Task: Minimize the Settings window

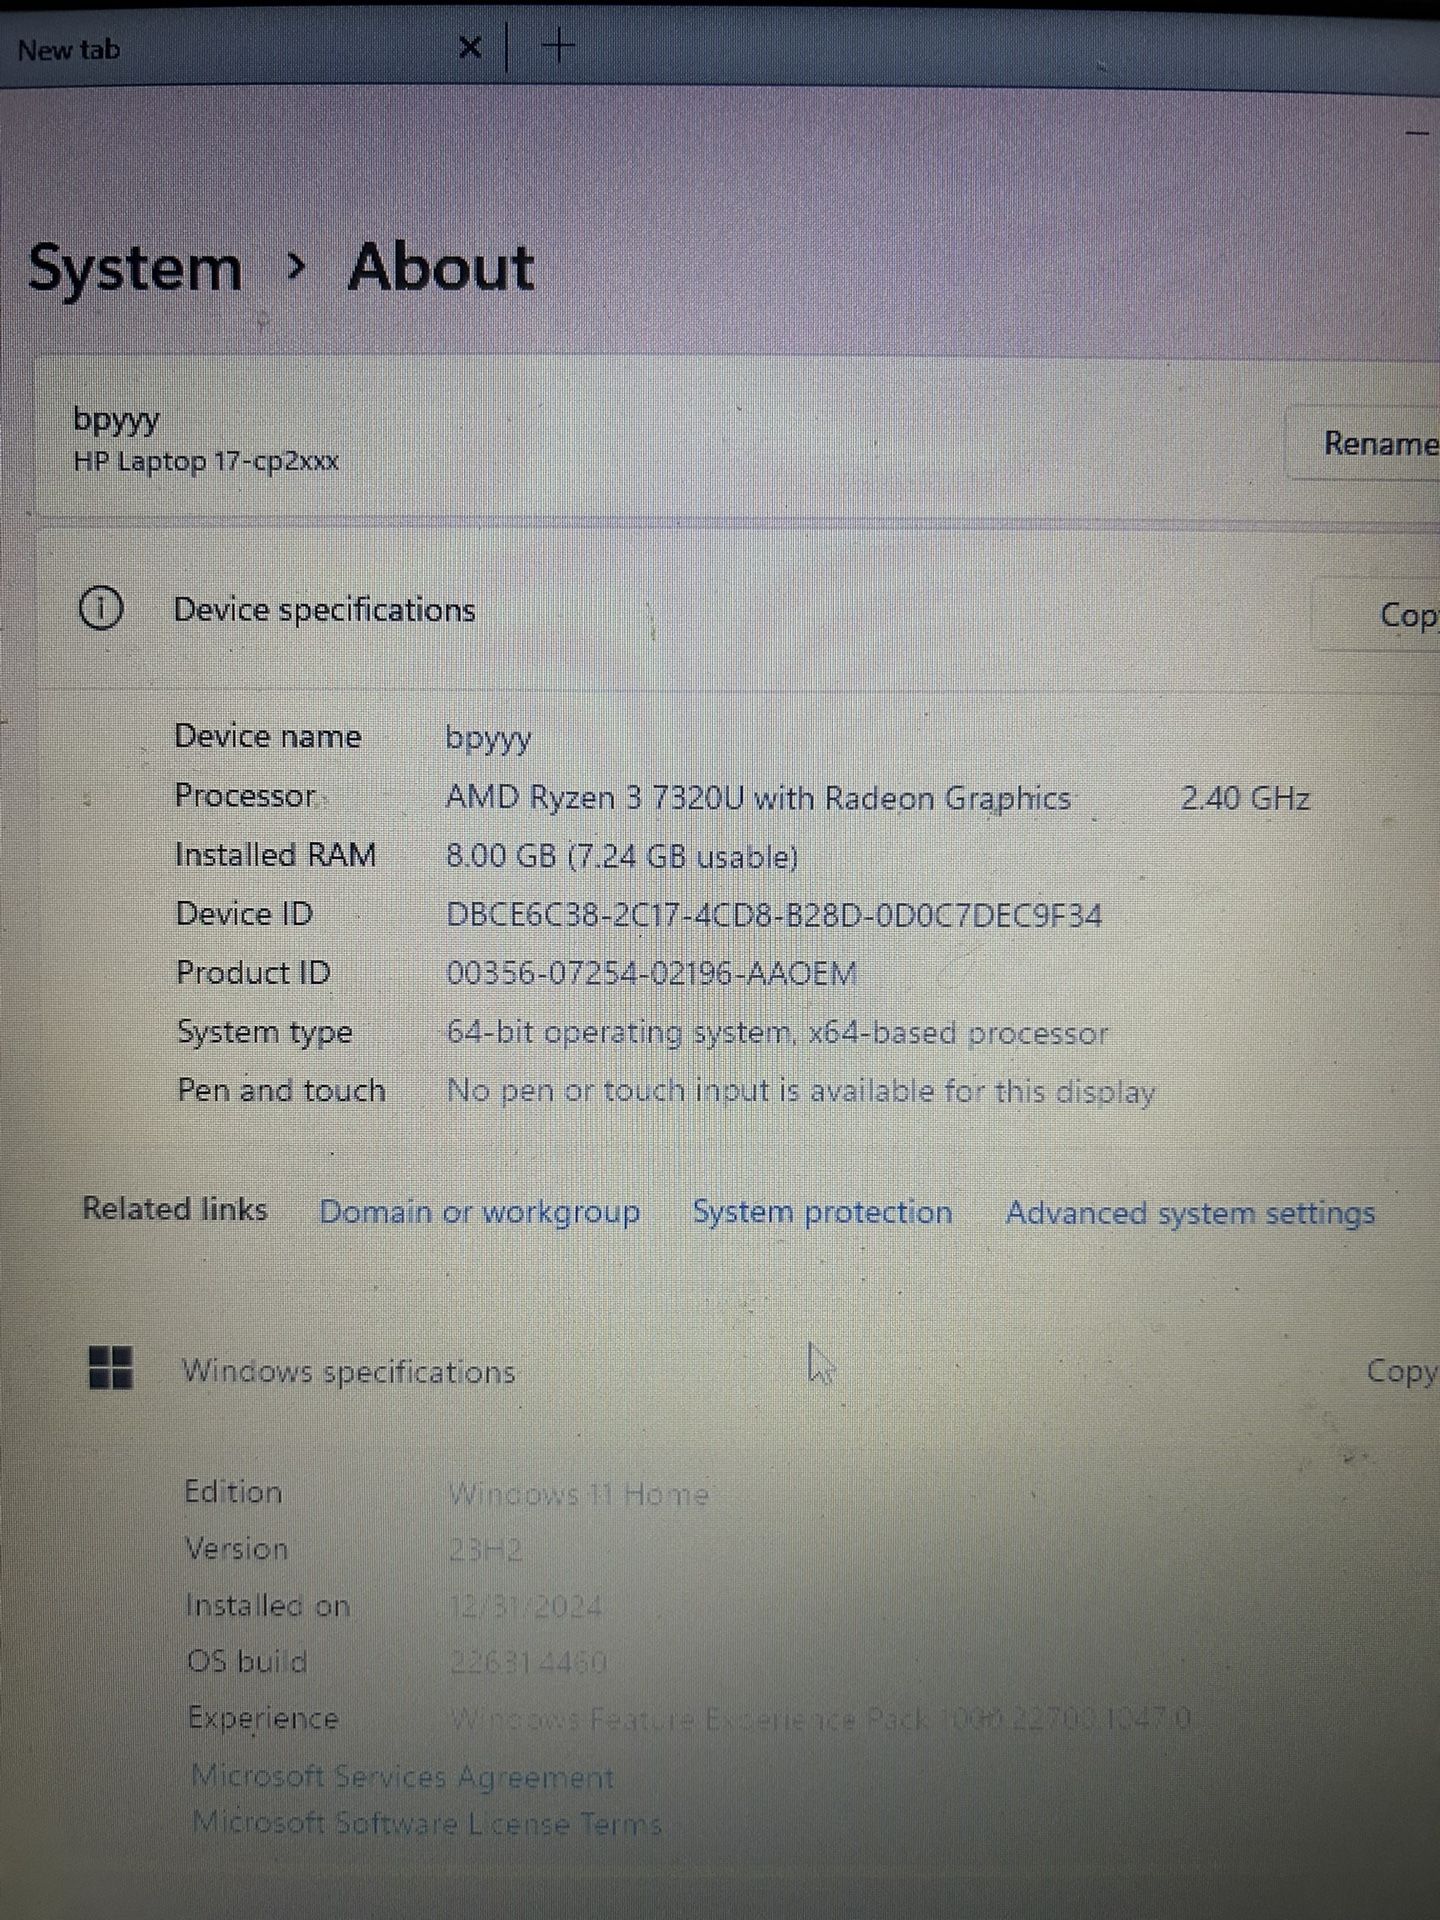Action: click(1417, 133)
